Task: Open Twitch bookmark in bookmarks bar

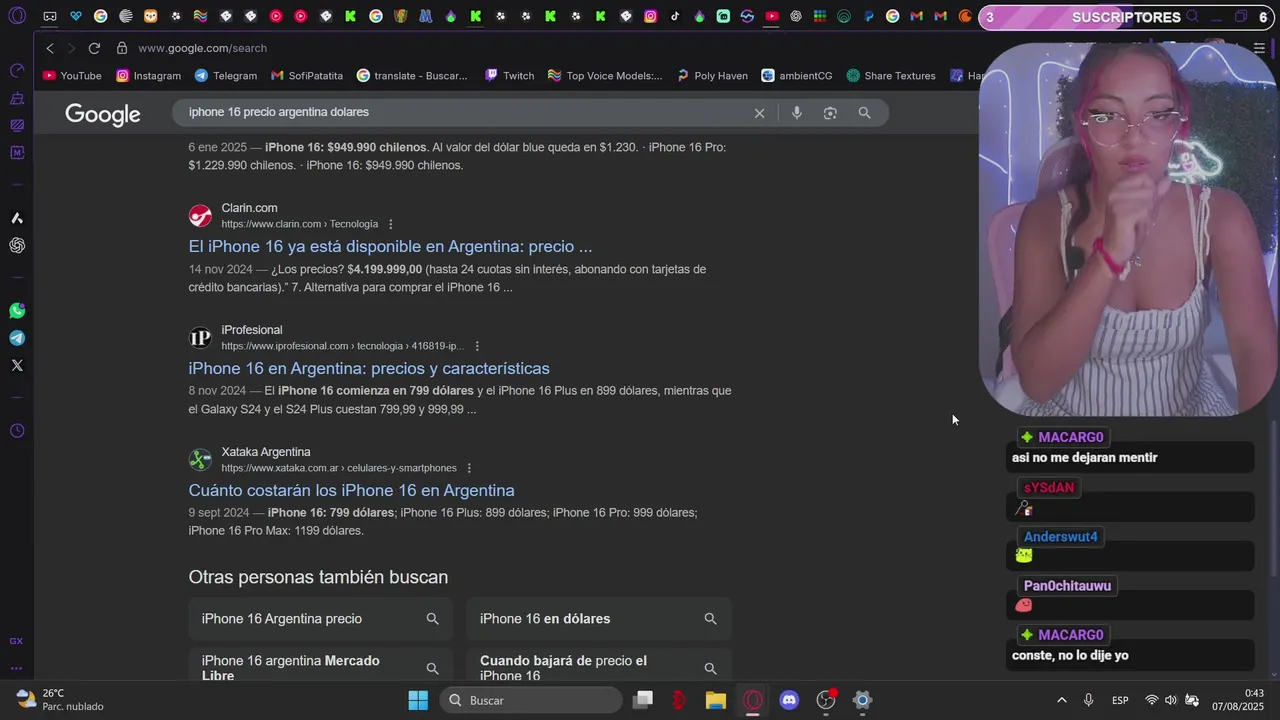Action: point(510,76)
